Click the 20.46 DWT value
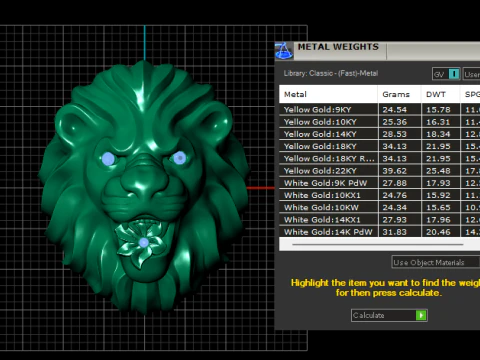Viewport: 480px width, 360px height. pos(438,232)
